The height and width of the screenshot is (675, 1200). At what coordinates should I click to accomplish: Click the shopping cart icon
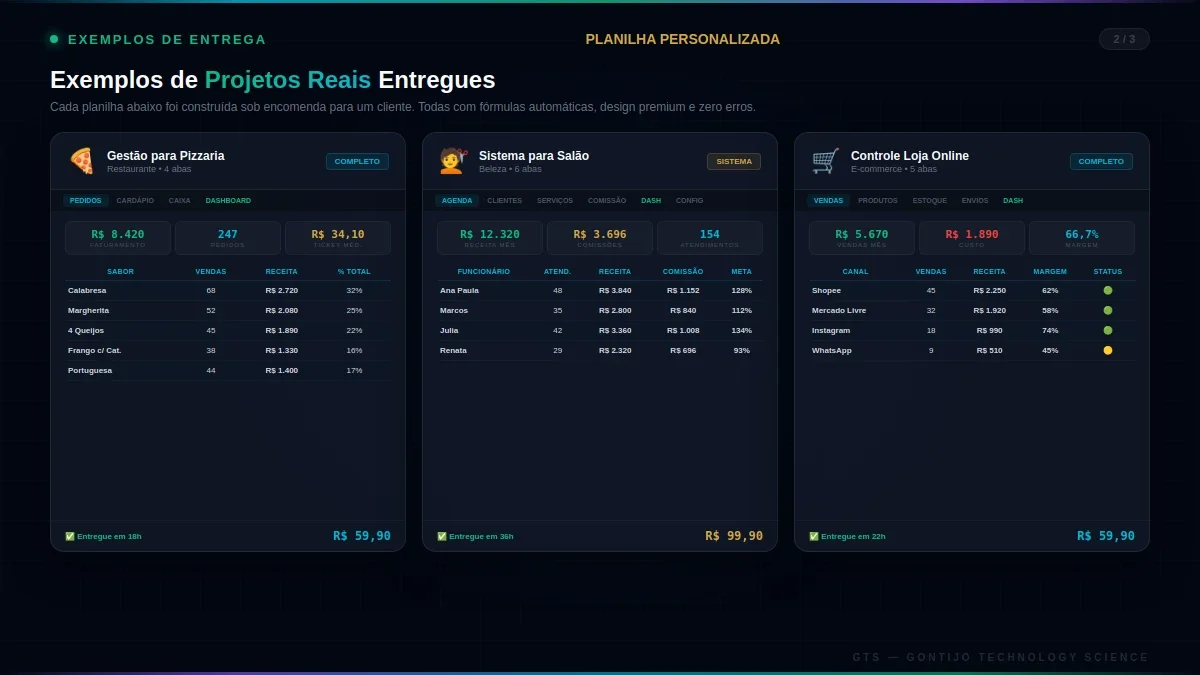[x=825, y=161]
